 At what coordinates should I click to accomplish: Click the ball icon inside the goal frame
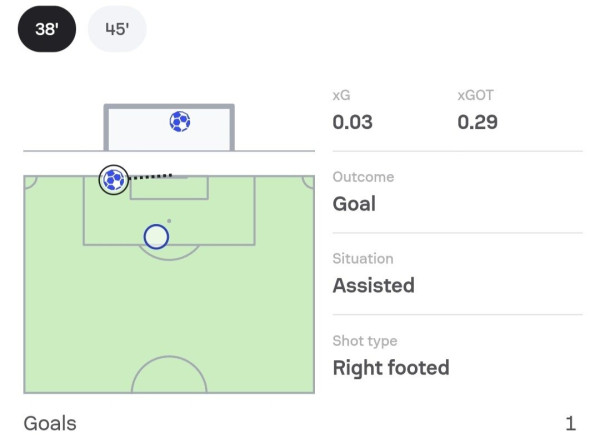click(x=180, y=122)
